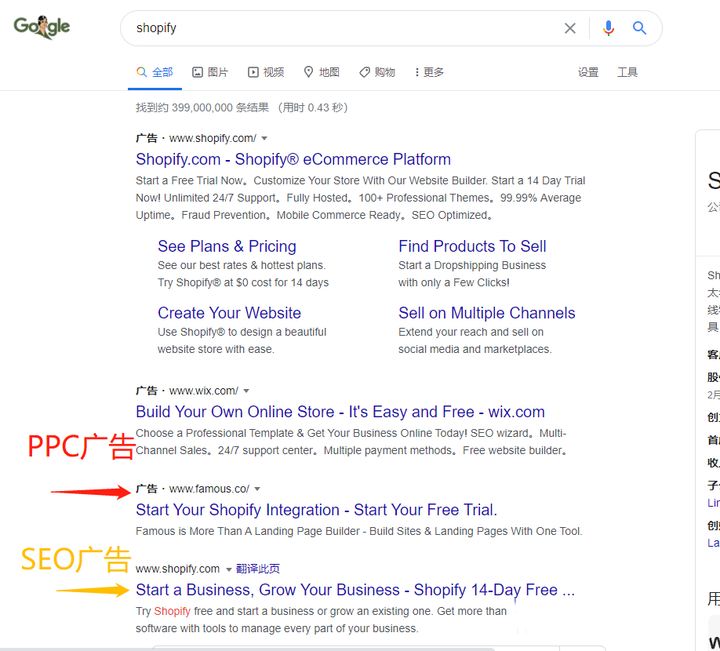Image resolution: width=720 pixels, height=651 pixels.
Task: Switch to the 图片 tab
Action: [x=210, y=72]
